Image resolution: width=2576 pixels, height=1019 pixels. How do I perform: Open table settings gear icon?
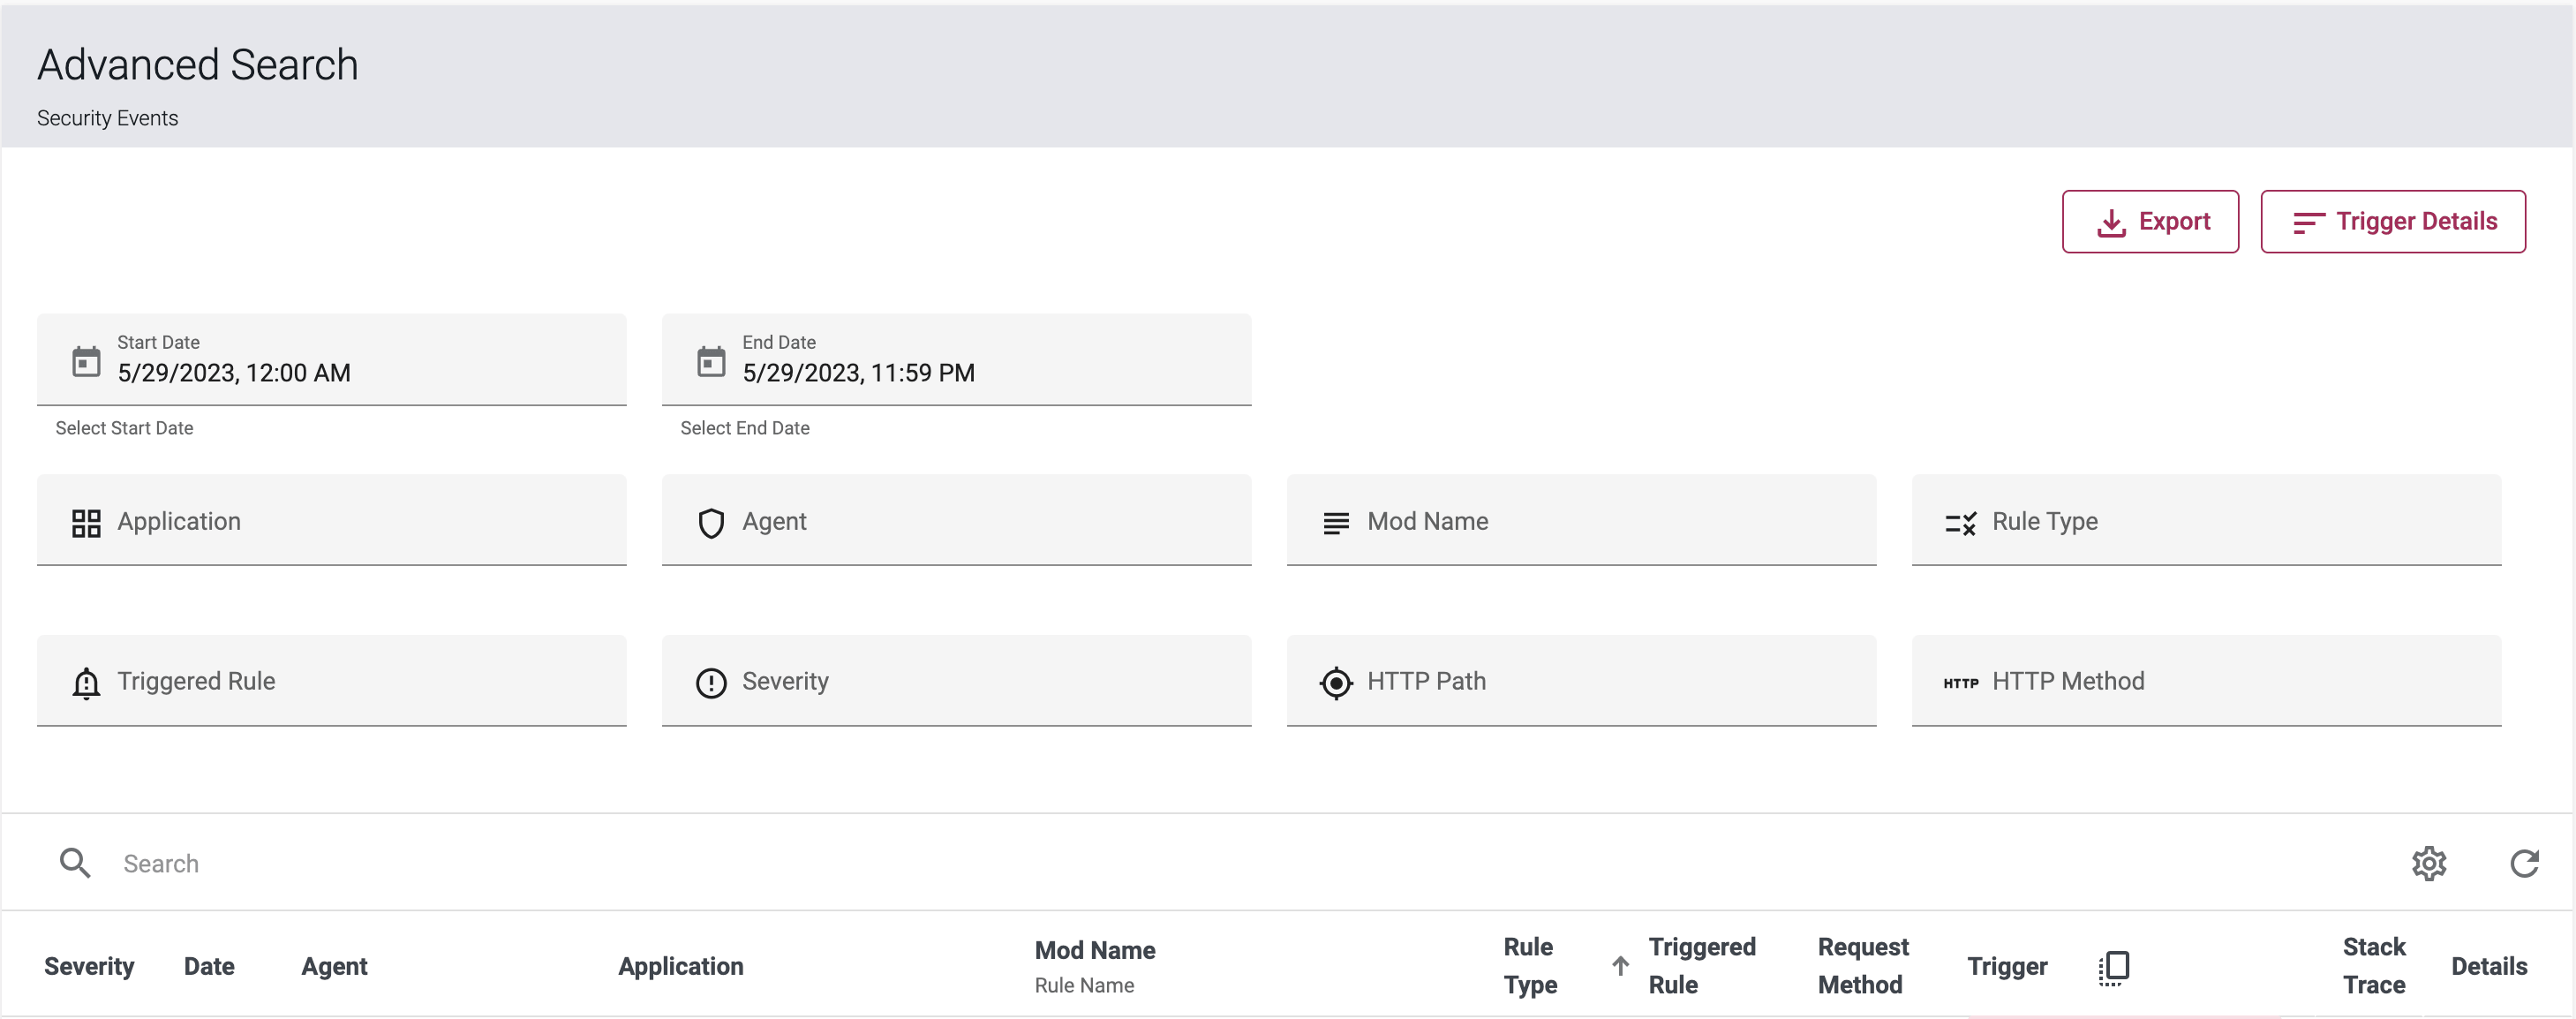click(2429, 863)
